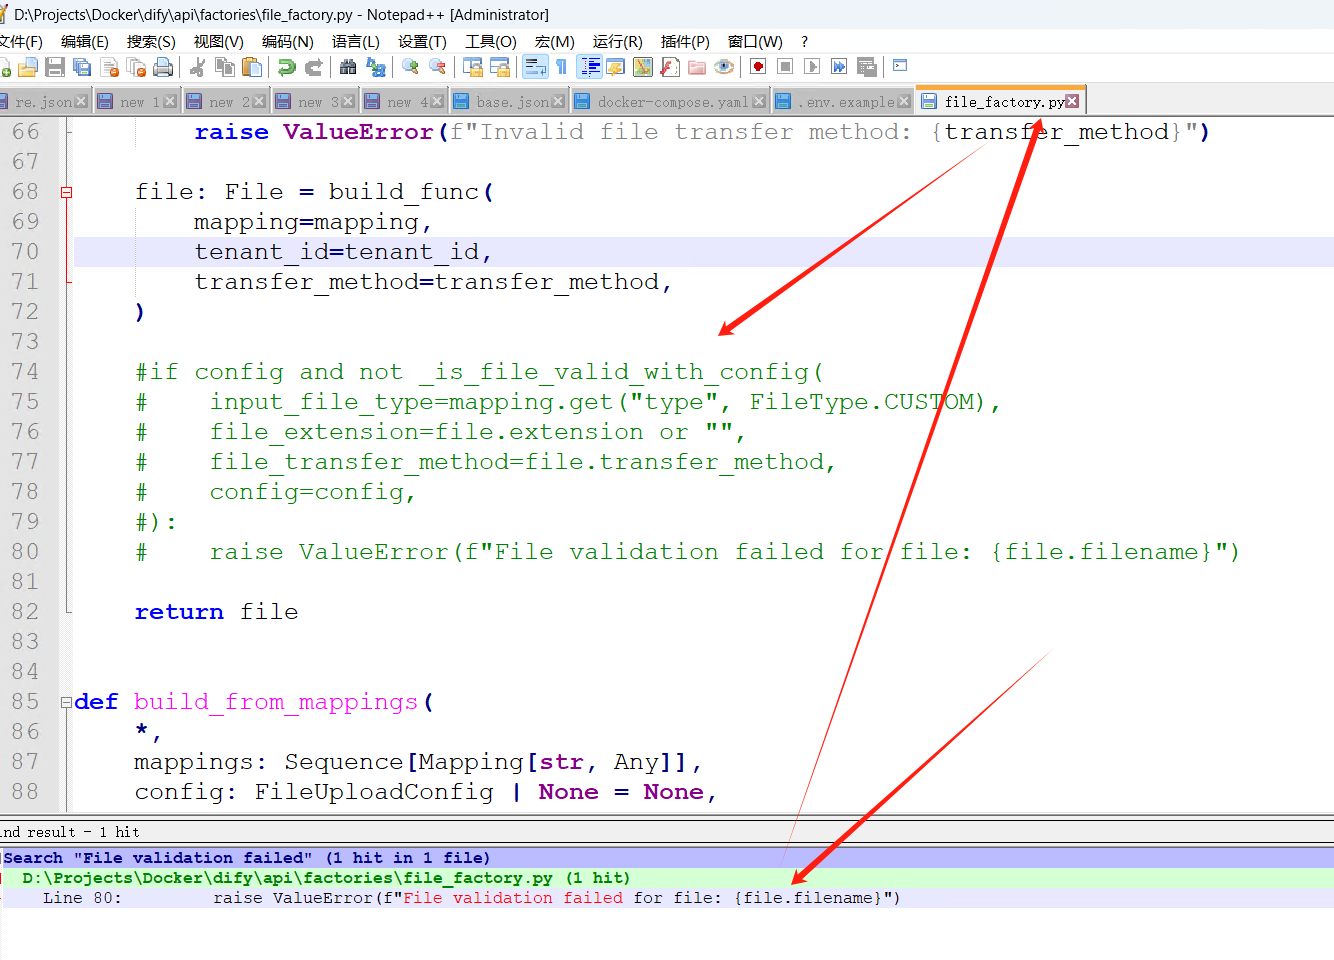Image resolution: width=1334 pixels, height=960 pixels.
Task: Collapse the def build_from_mappings fold
Action: (x=67, y=702)
